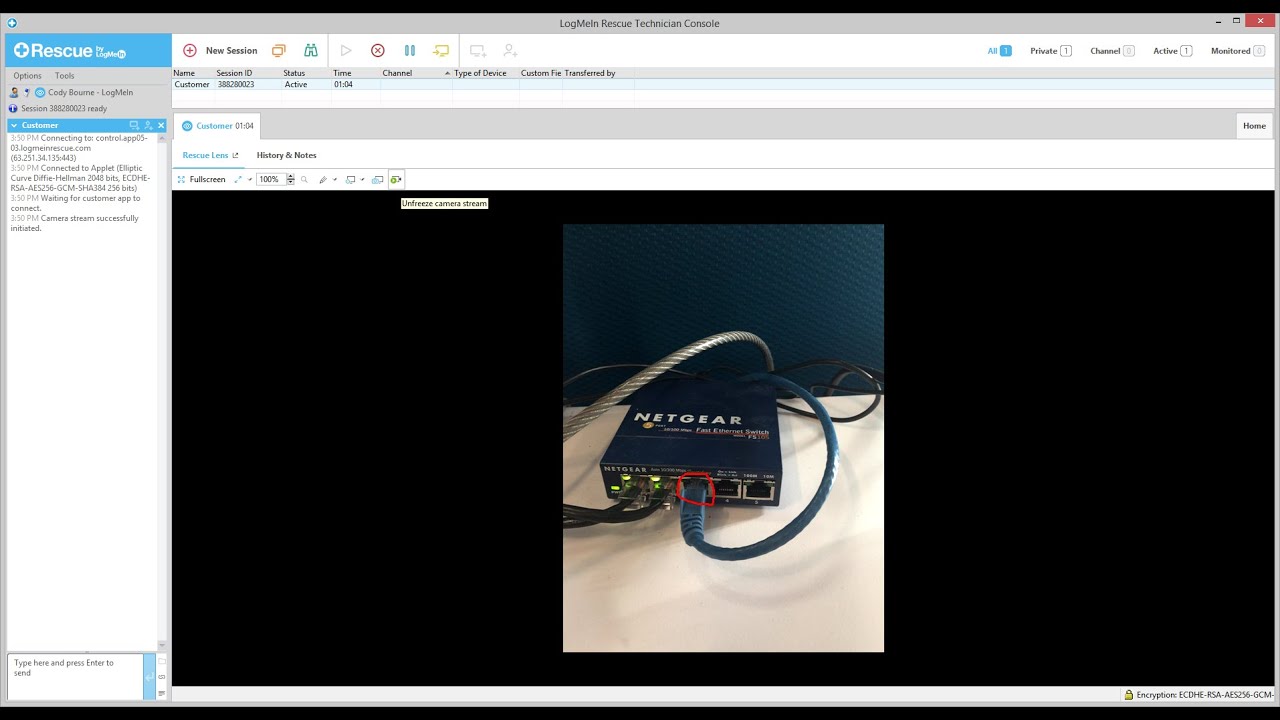
Task: Click the Unfreeze camera stream icon
Action: point(396,179)
